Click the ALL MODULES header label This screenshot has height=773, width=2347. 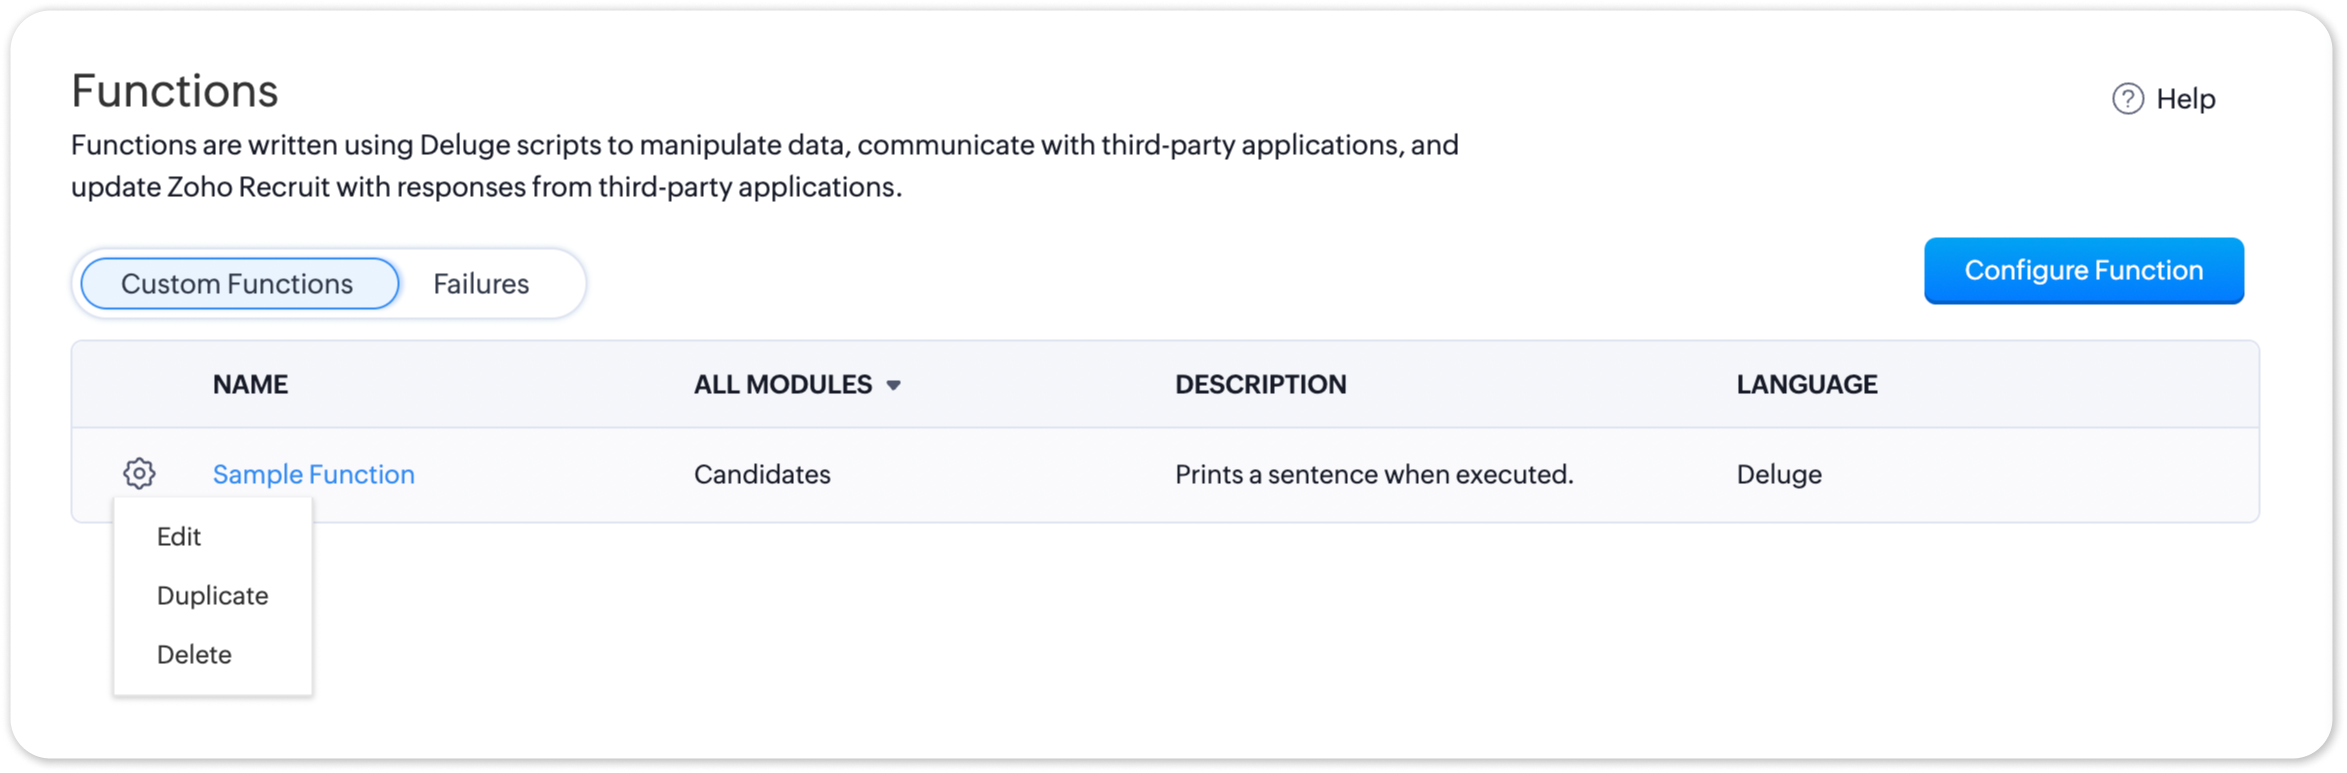pos(782,385)
